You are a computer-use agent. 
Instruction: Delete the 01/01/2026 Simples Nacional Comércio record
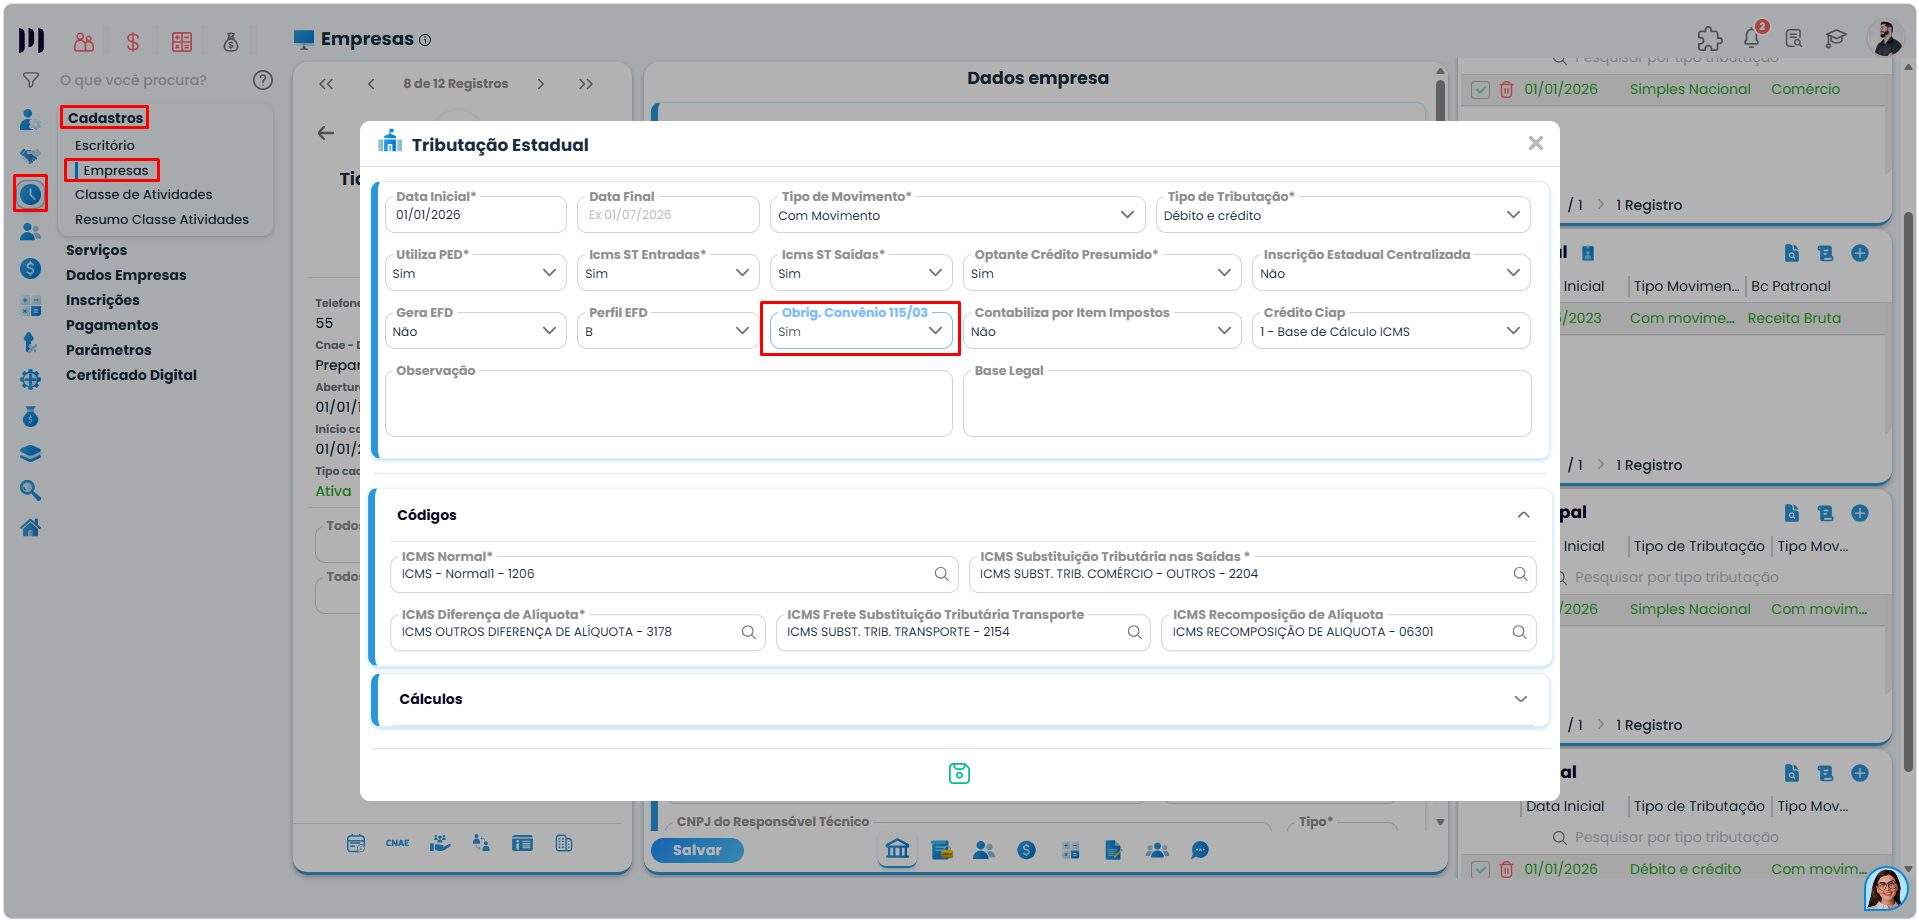point(1506,89)
